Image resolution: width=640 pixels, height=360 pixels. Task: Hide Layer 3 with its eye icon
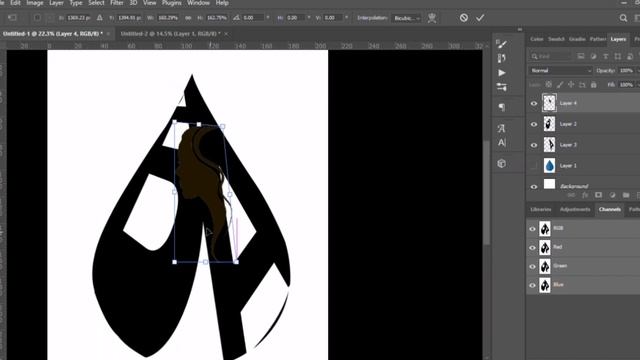pyautogui.click(x=534, y=145)
